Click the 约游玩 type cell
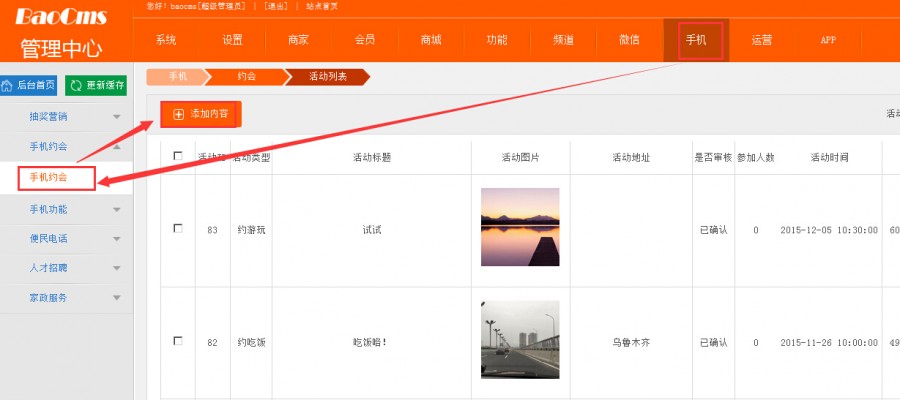 point(251,230)
